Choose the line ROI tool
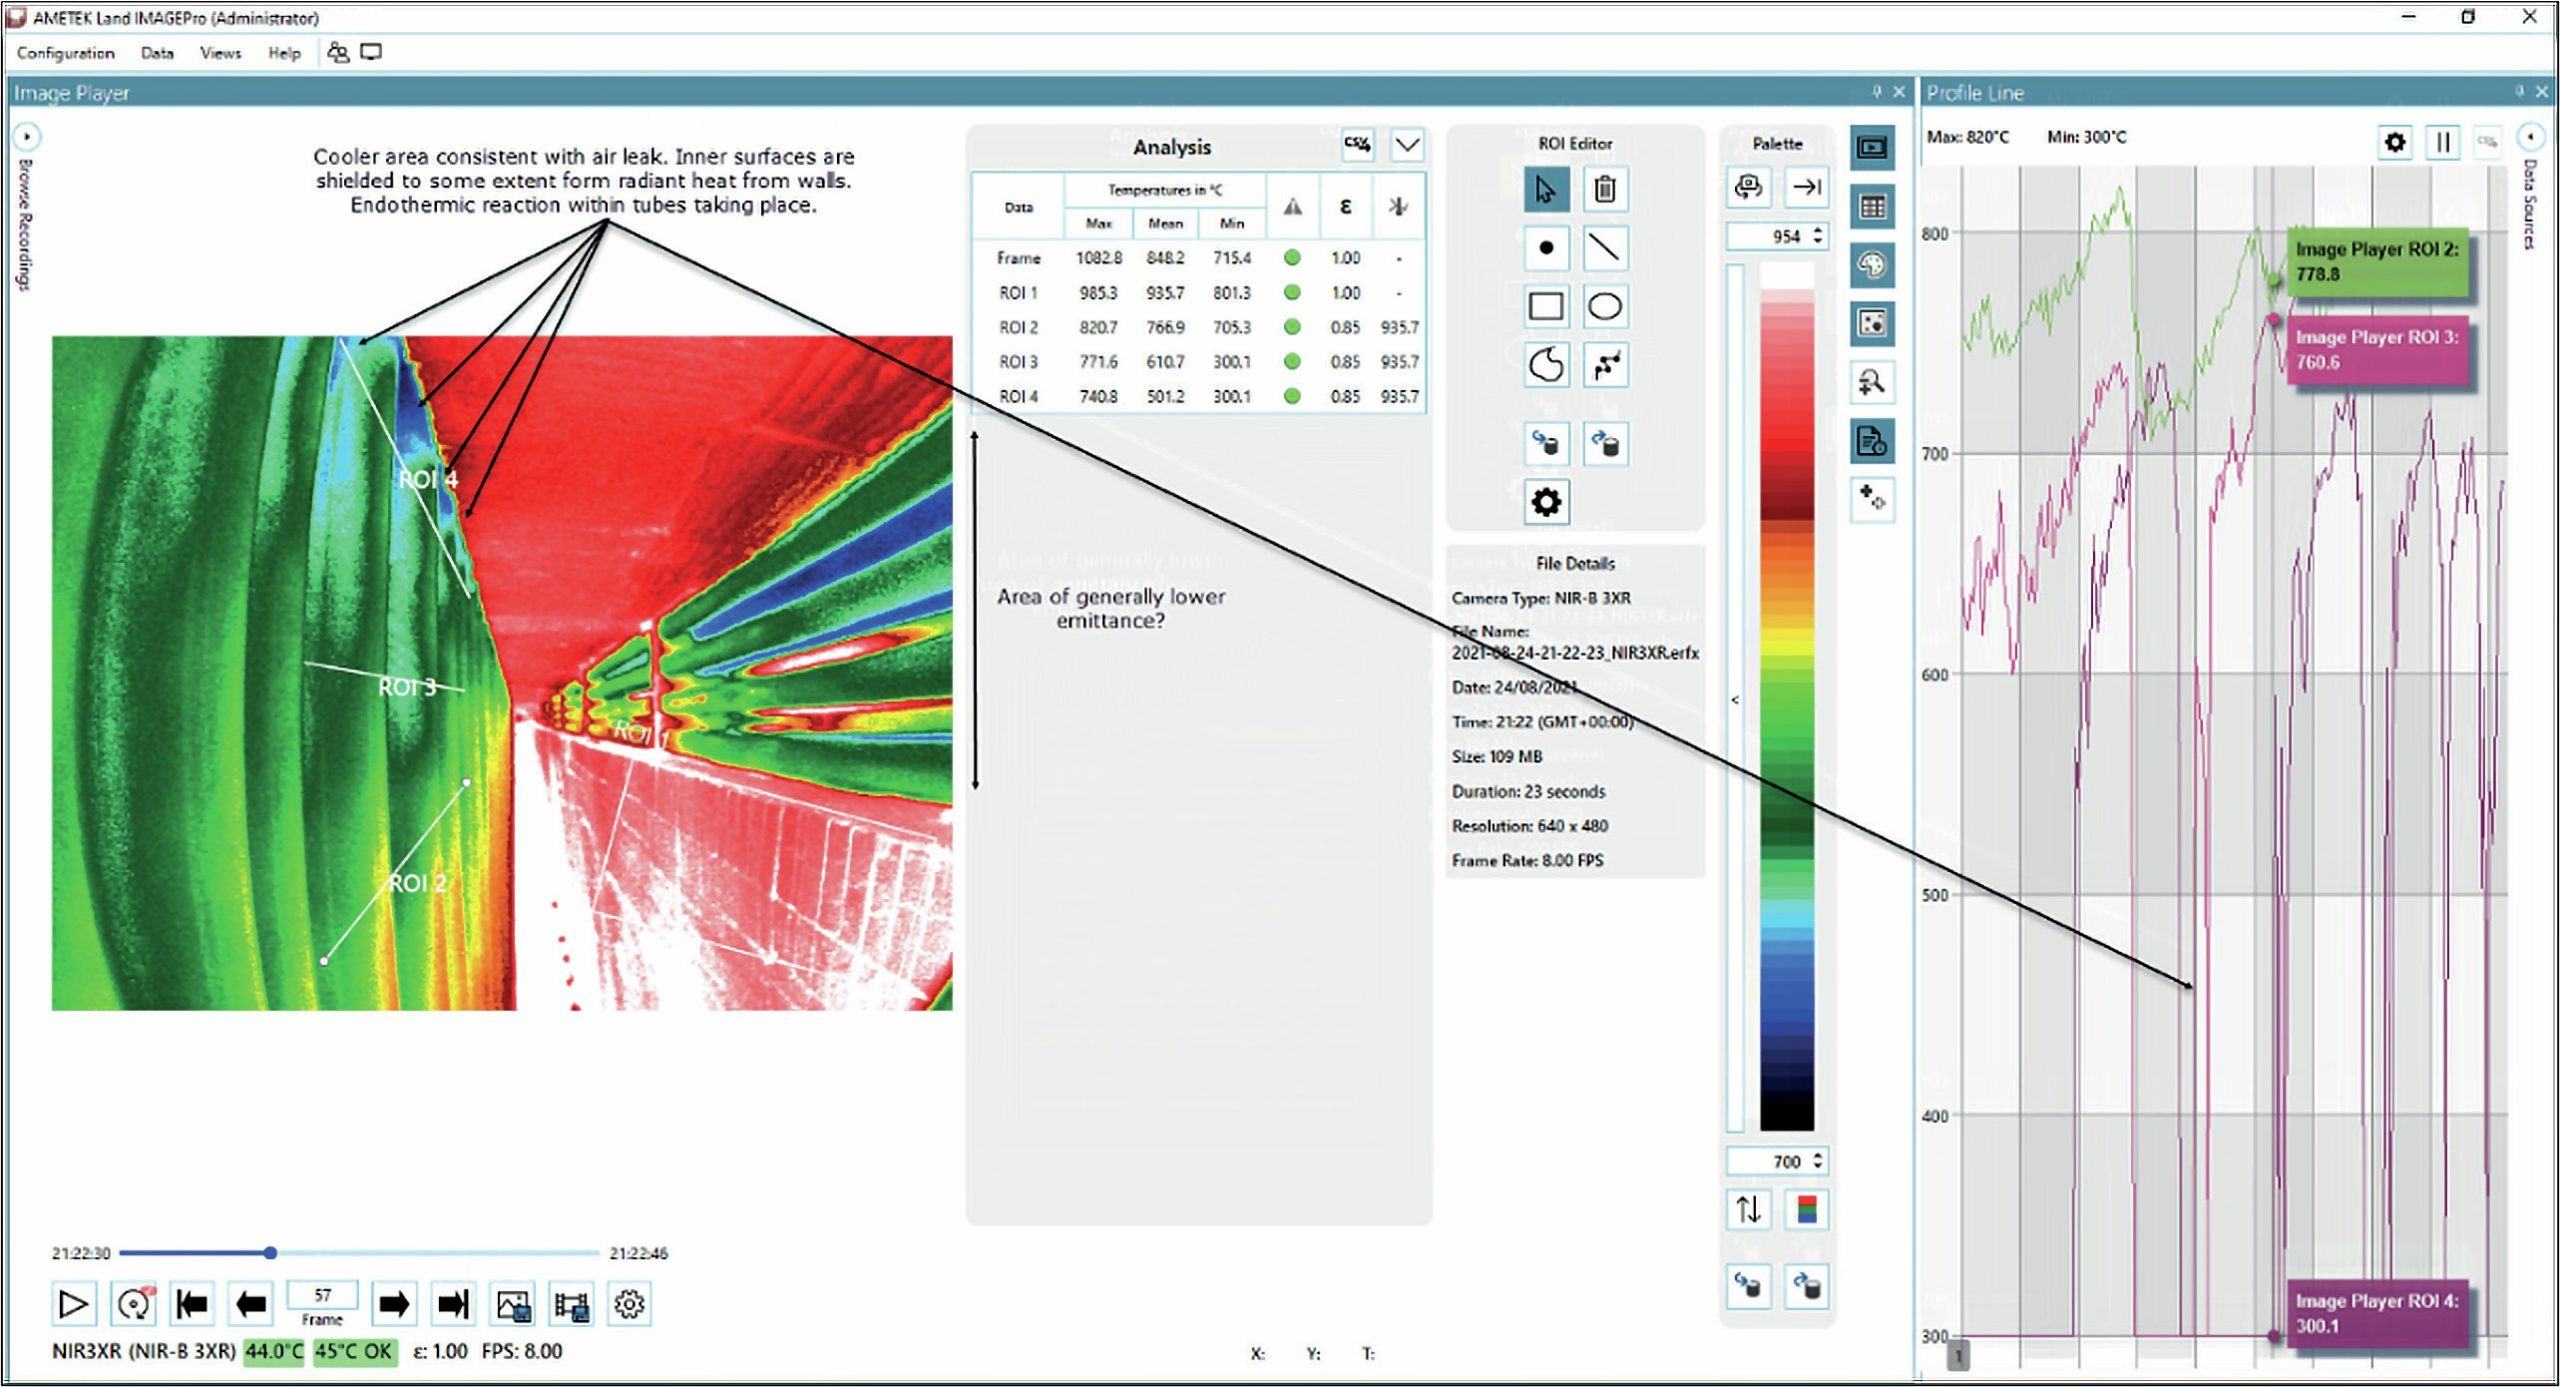Screen dimensions: 2560x1387 click(x=1605, y=248)
